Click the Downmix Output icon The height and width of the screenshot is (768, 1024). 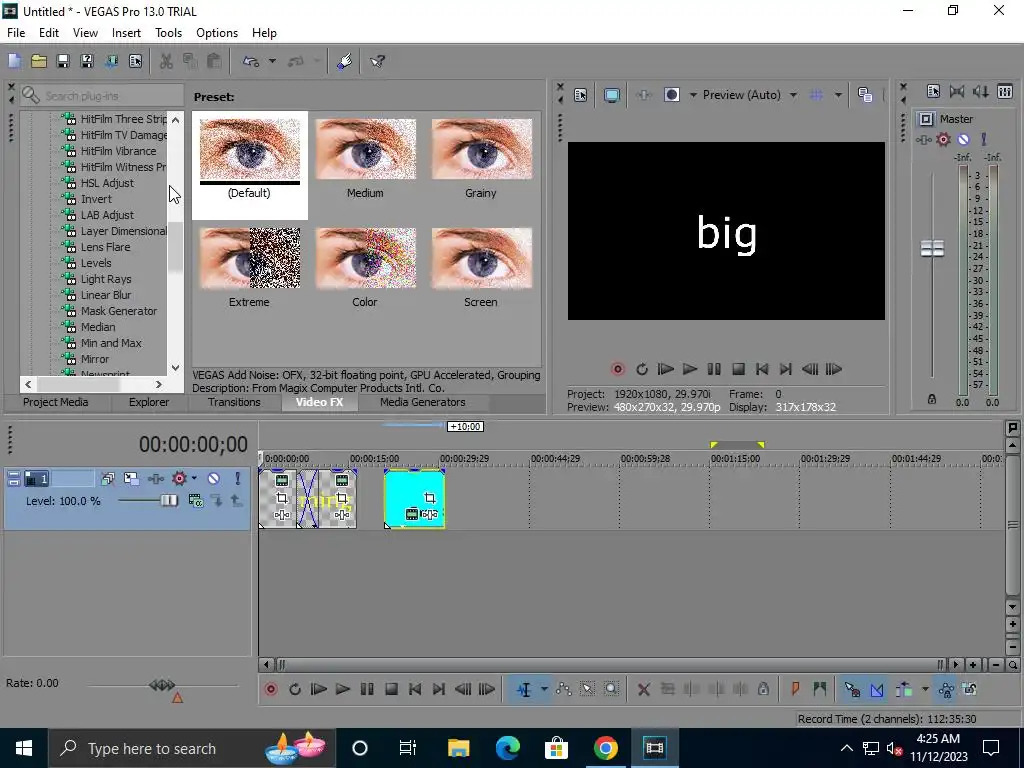tap(957, 91)
